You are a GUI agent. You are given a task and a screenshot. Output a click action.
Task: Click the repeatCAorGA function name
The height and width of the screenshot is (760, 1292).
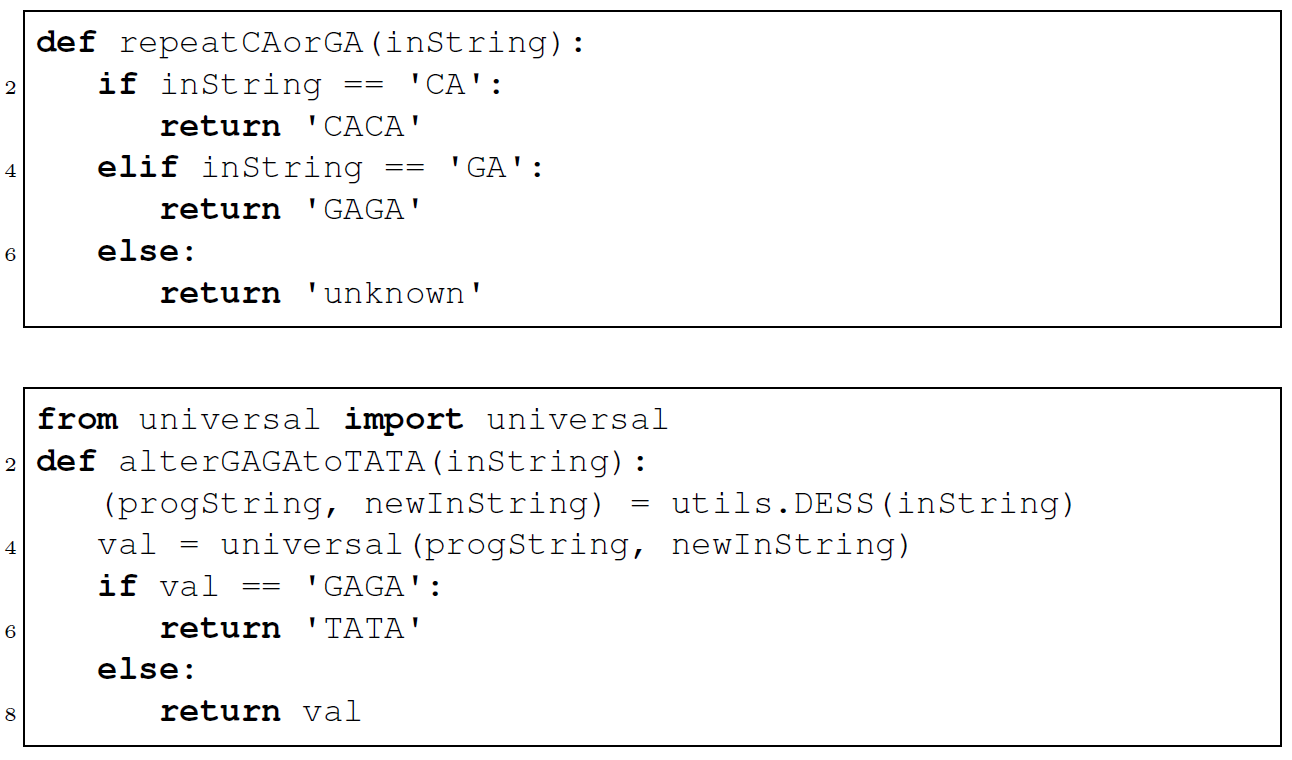pyautogui.click(x=242, y=43)
